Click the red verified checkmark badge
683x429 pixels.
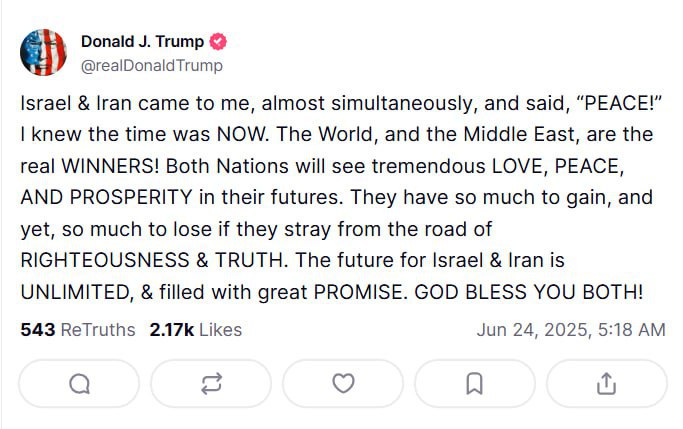pos(218,42)
